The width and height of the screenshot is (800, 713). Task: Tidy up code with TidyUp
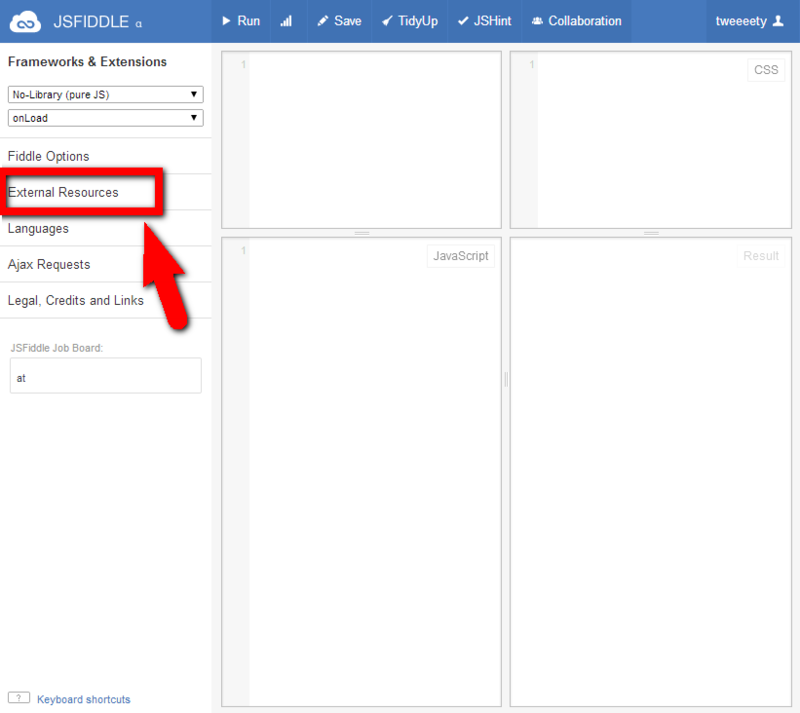click(410, 21)
